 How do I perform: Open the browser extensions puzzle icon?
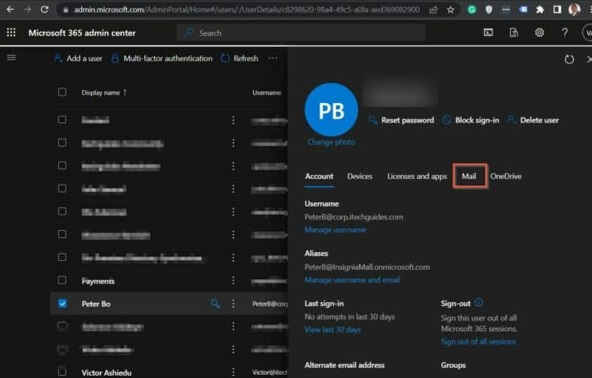[x=540, y=10]
